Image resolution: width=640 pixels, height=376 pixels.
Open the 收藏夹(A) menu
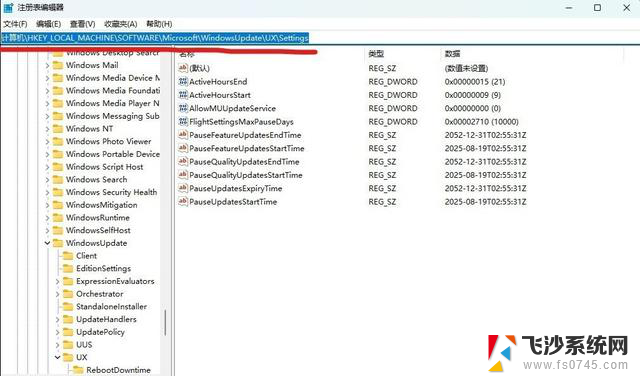point(121,24)
